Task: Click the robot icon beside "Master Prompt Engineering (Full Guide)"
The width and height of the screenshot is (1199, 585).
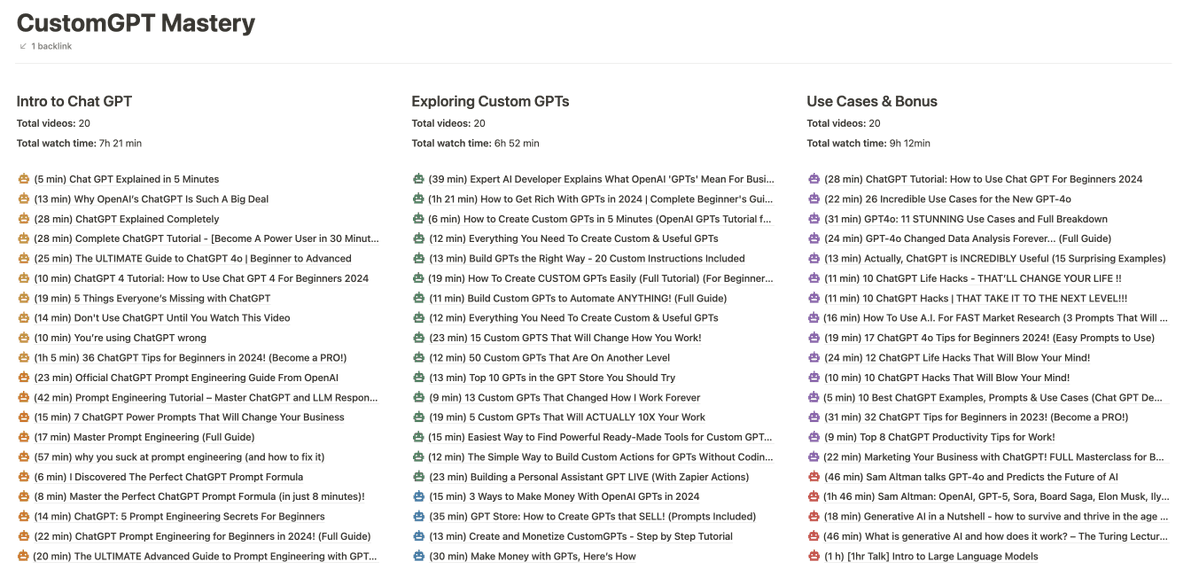Action: coord(22,437)
